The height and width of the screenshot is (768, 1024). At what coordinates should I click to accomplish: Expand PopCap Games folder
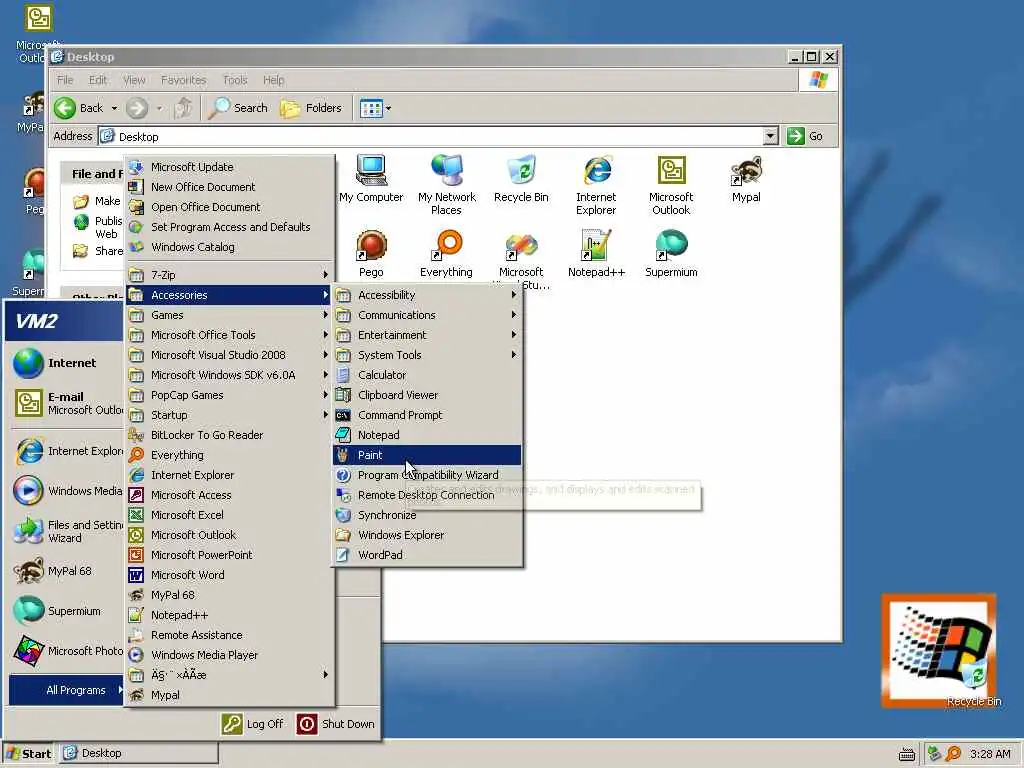(x=229, y=395)
